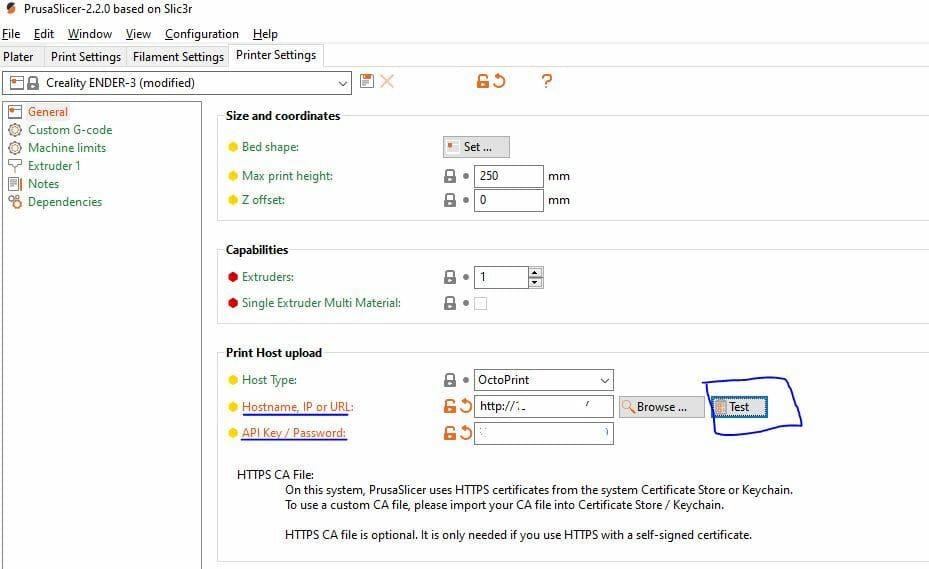Click the Hostname URL input field

click(x=543, y=407)
